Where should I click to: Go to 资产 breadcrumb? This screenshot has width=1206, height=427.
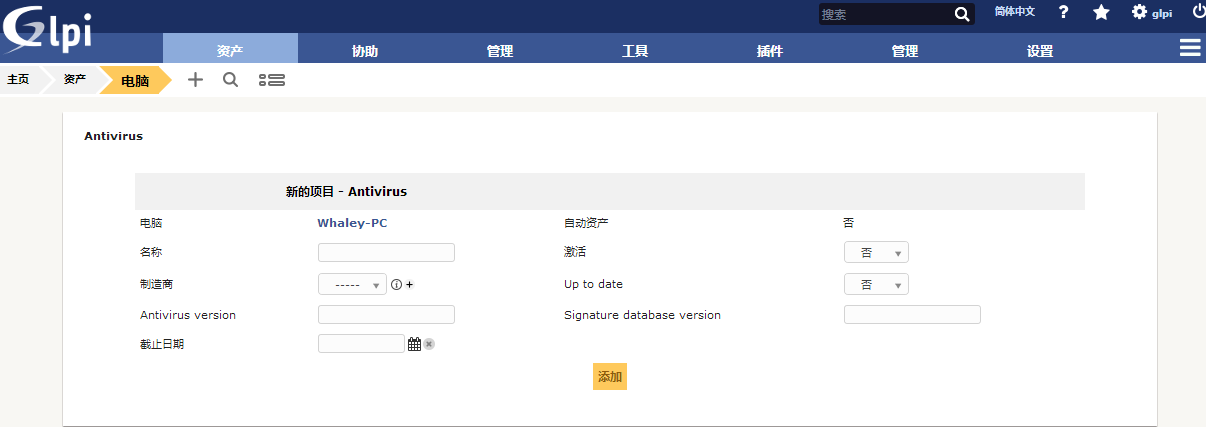[74, 79]
